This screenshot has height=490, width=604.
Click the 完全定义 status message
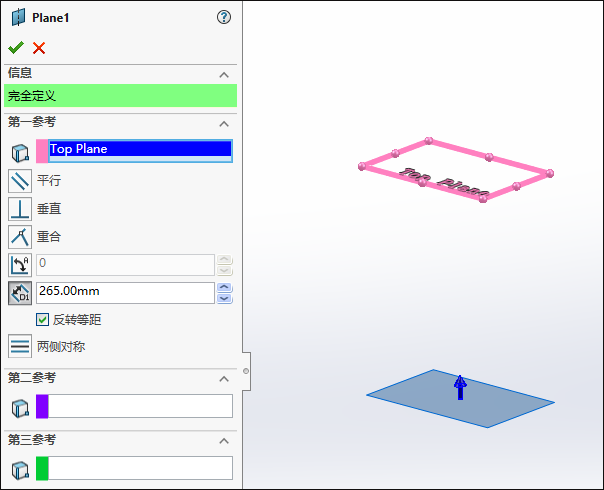(x=120, y=96)
